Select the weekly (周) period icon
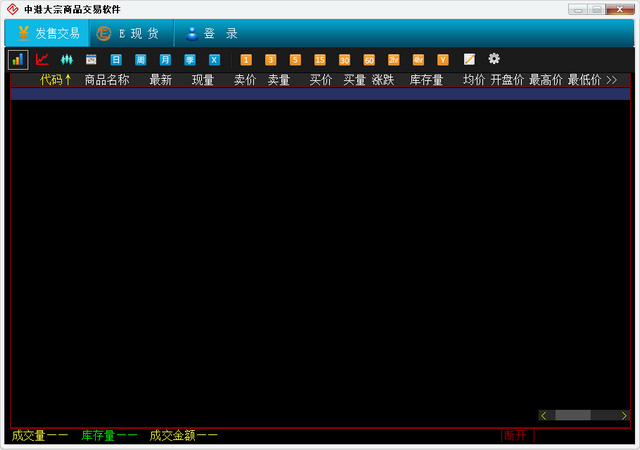Screen dimensions: 640x450 coord(140,60)
